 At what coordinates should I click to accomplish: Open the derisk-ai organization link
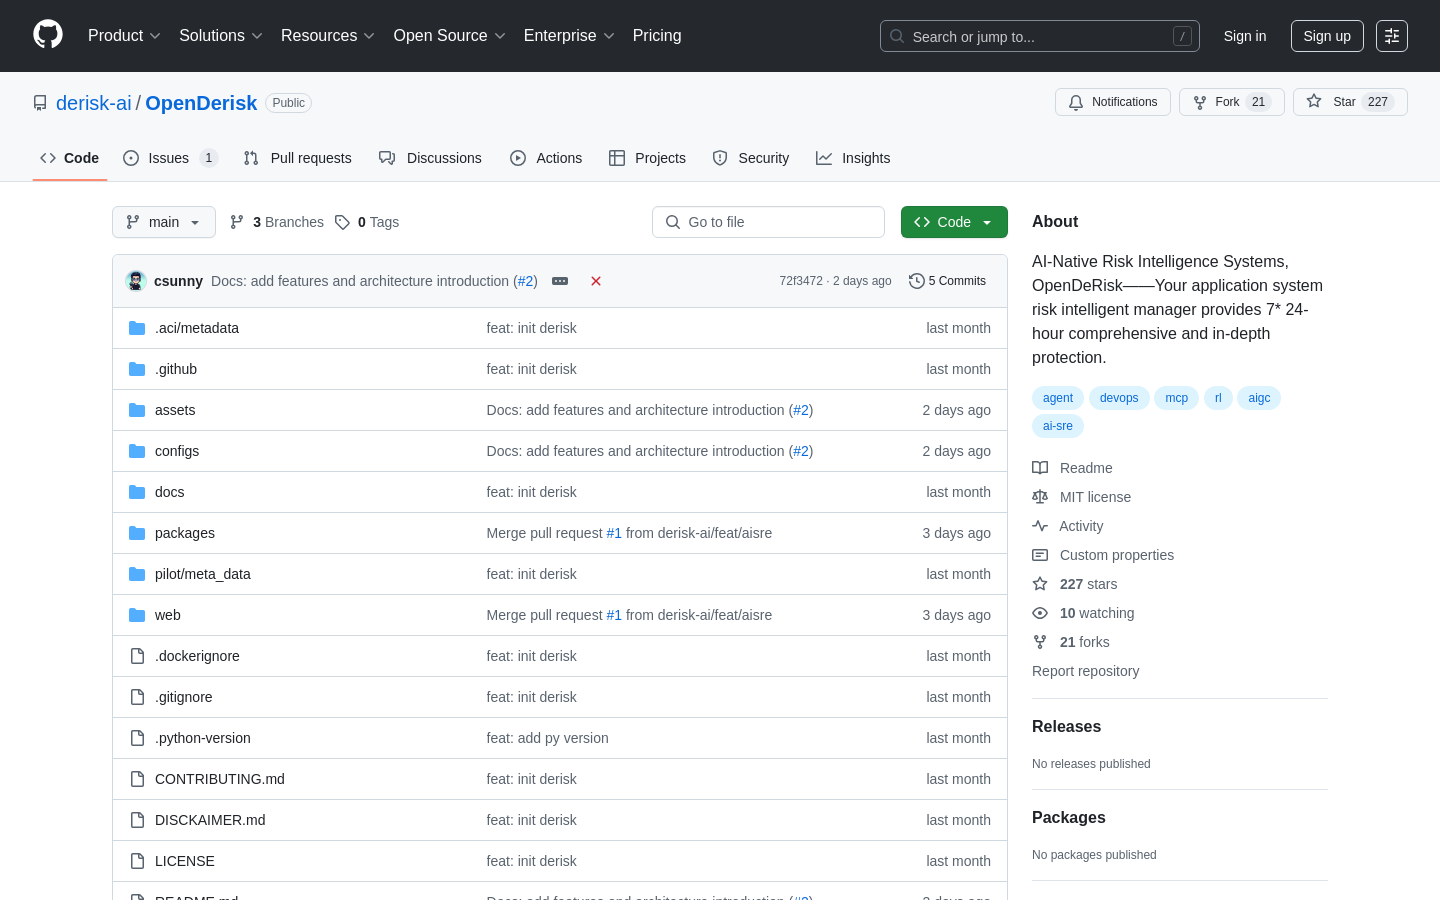(x=94, y=103)
